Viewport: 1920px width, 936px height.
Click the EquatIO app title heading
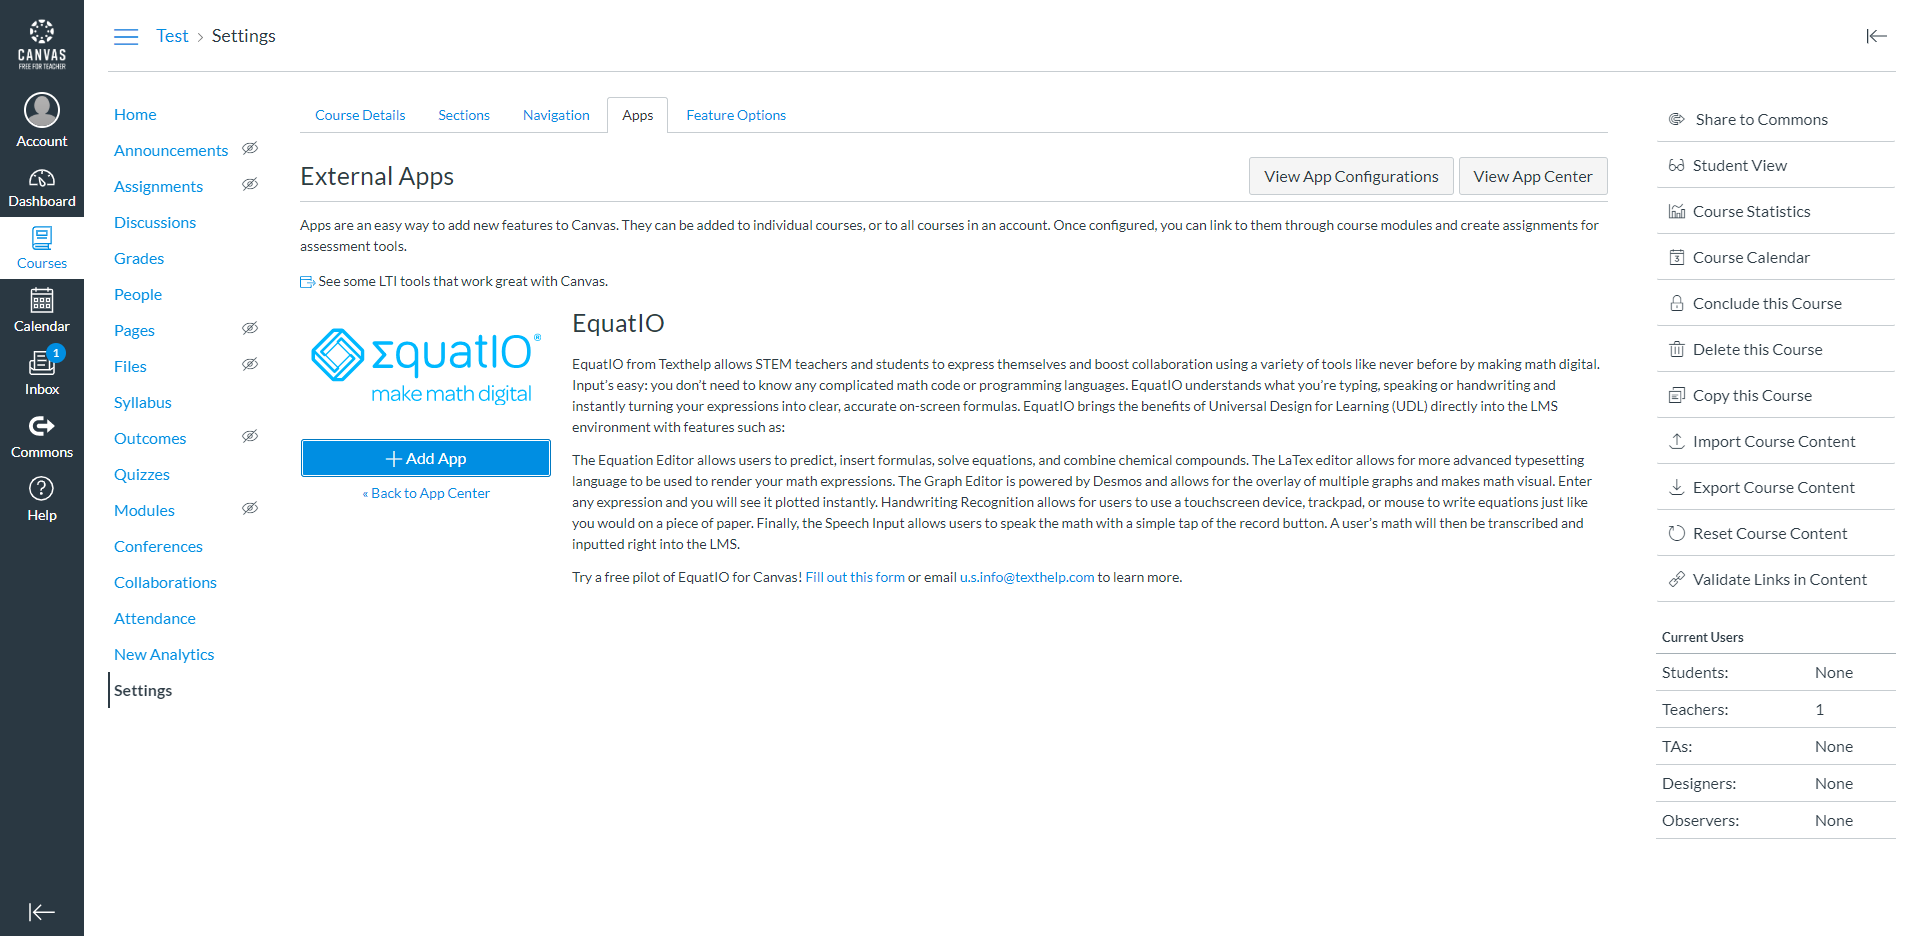618,323
